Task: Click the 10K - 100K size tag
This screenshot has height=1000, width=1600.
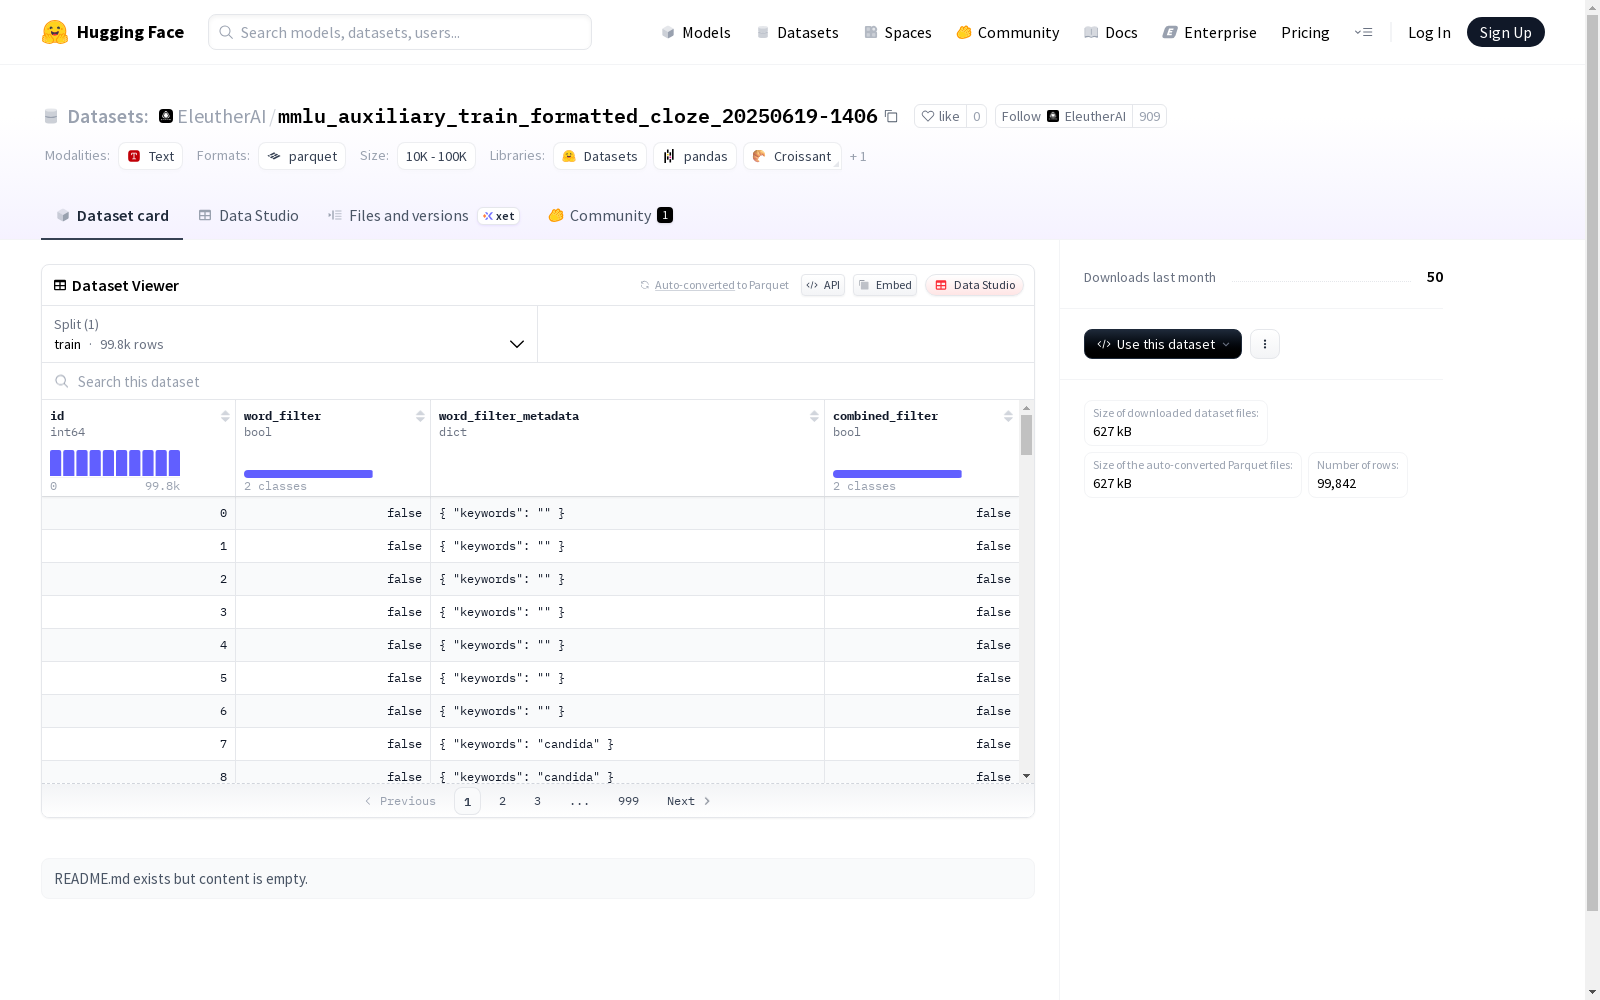Action: pos(436,156)
